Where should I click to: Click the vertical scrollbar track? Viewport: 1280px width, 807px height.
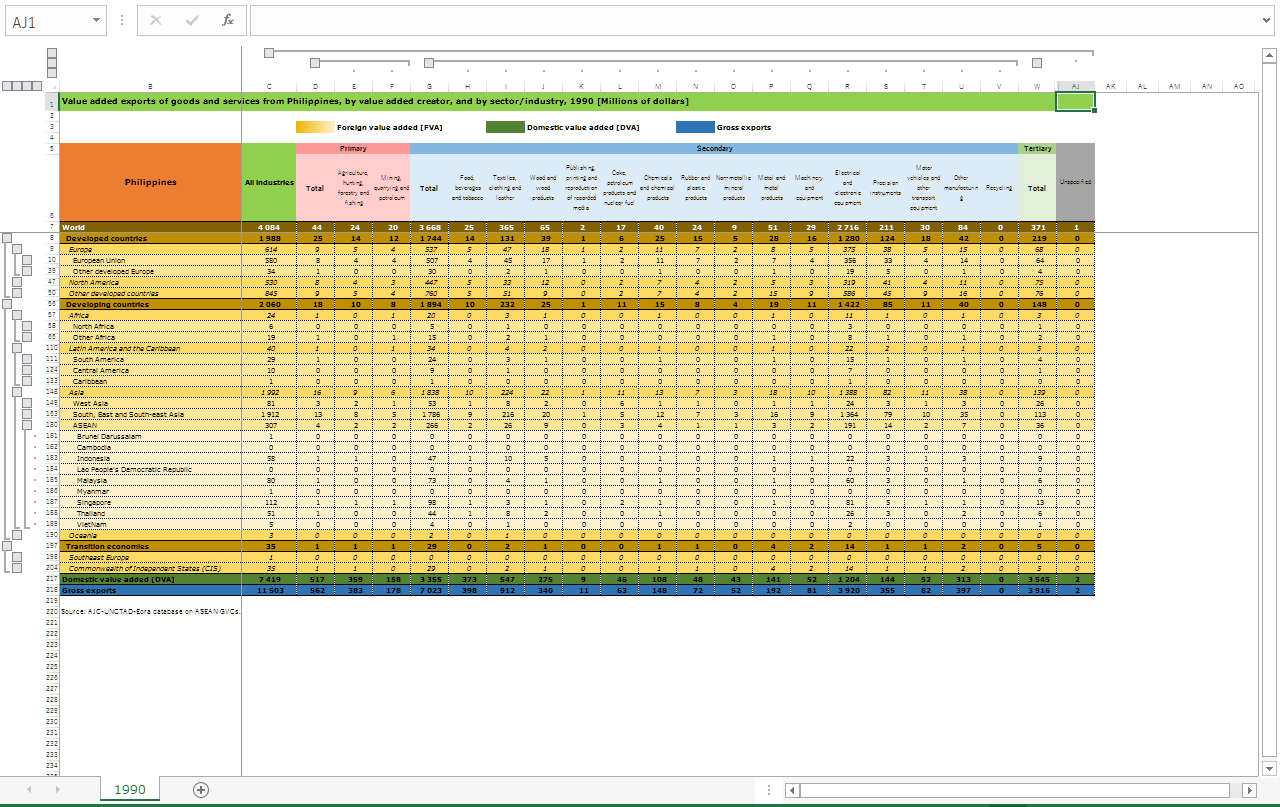(x=1269, y=408)
